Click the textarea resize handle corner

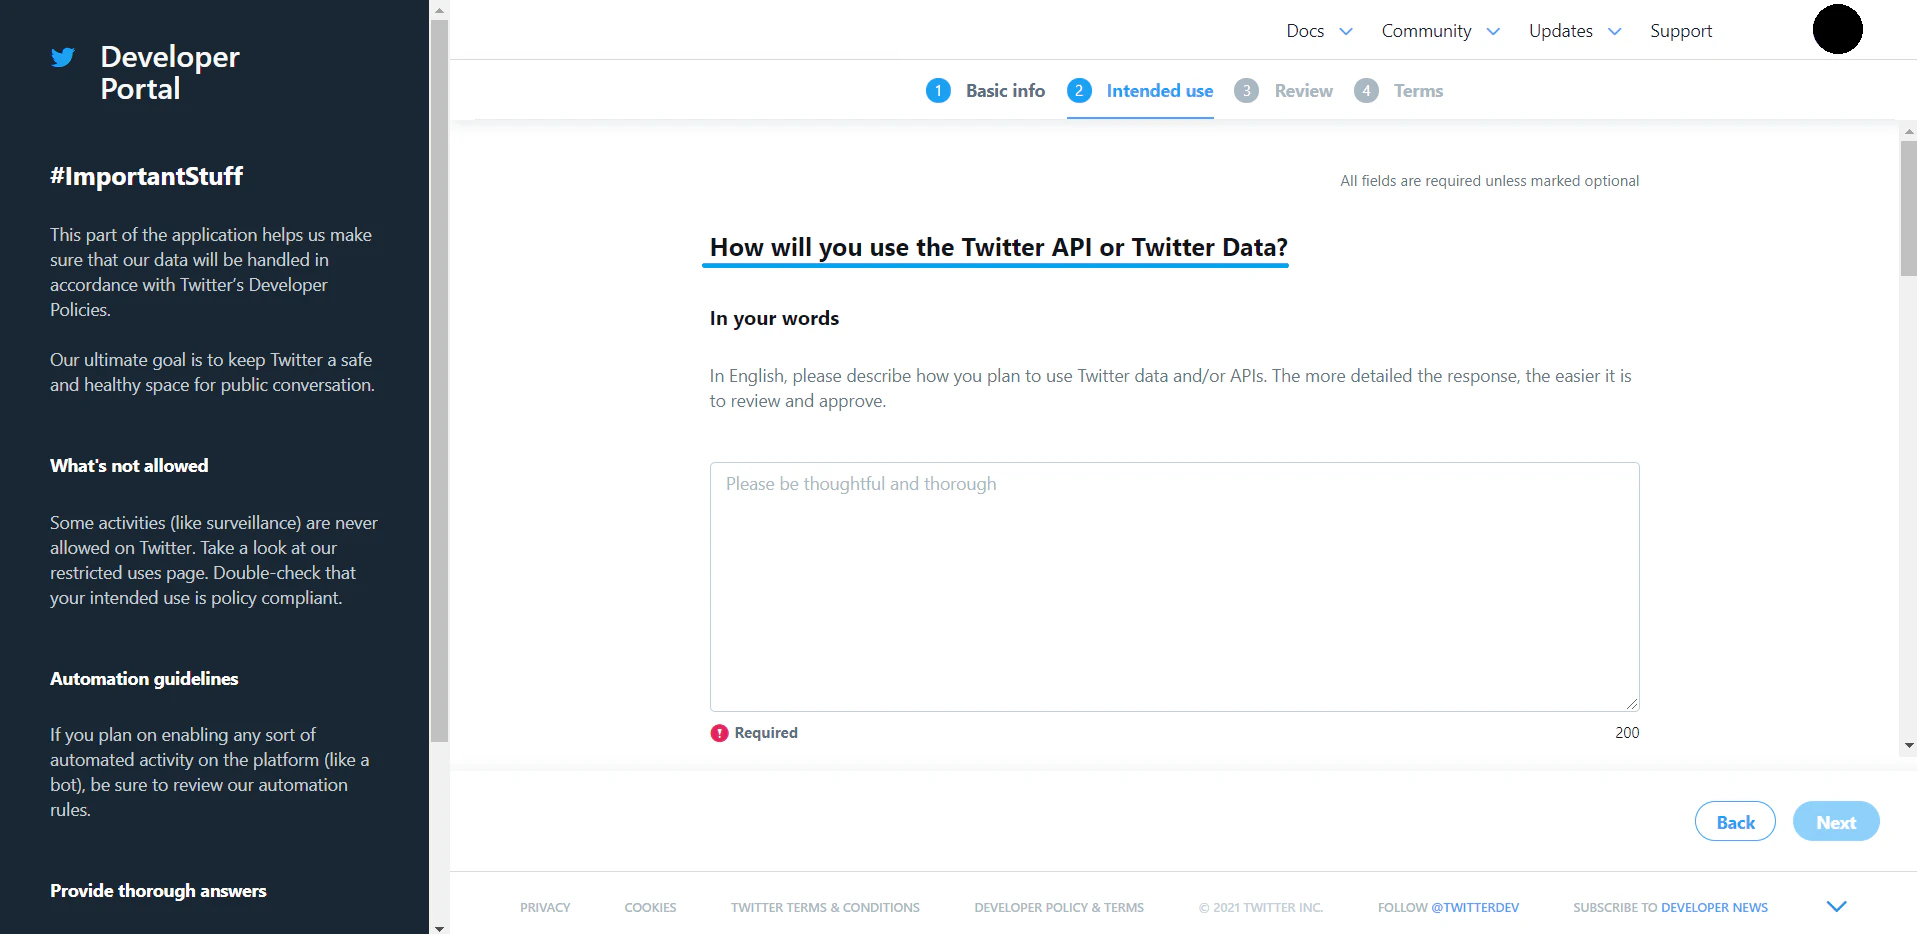(1631, 704)
